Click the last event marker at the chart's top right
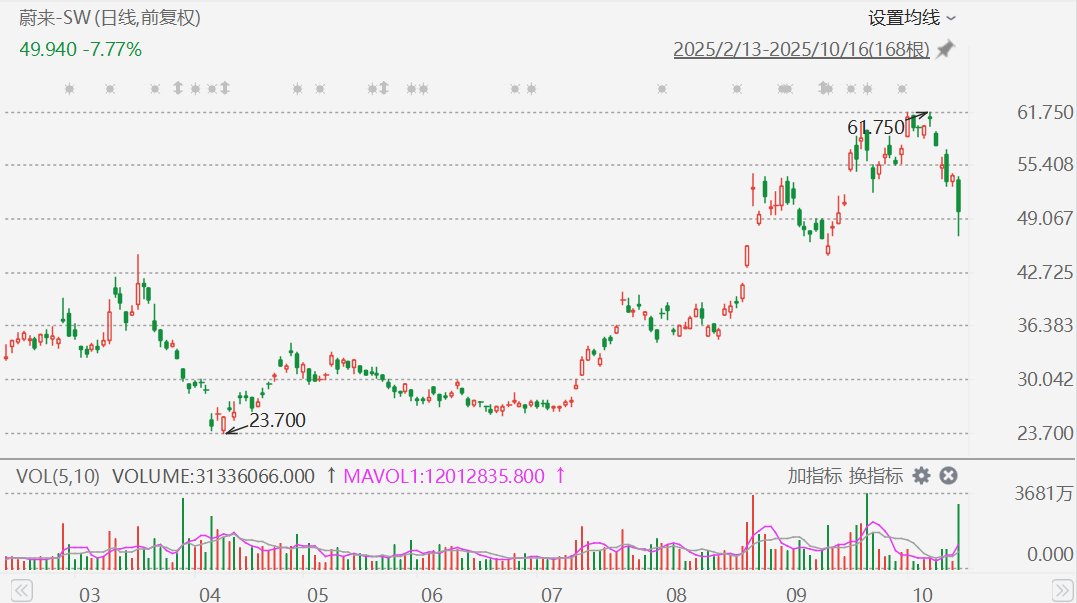 tap(902, 89)
